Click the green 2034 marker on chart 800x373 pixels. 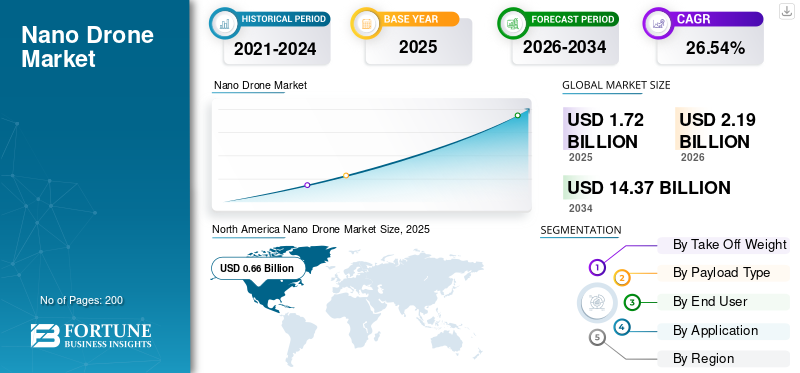tap(517, 115)
